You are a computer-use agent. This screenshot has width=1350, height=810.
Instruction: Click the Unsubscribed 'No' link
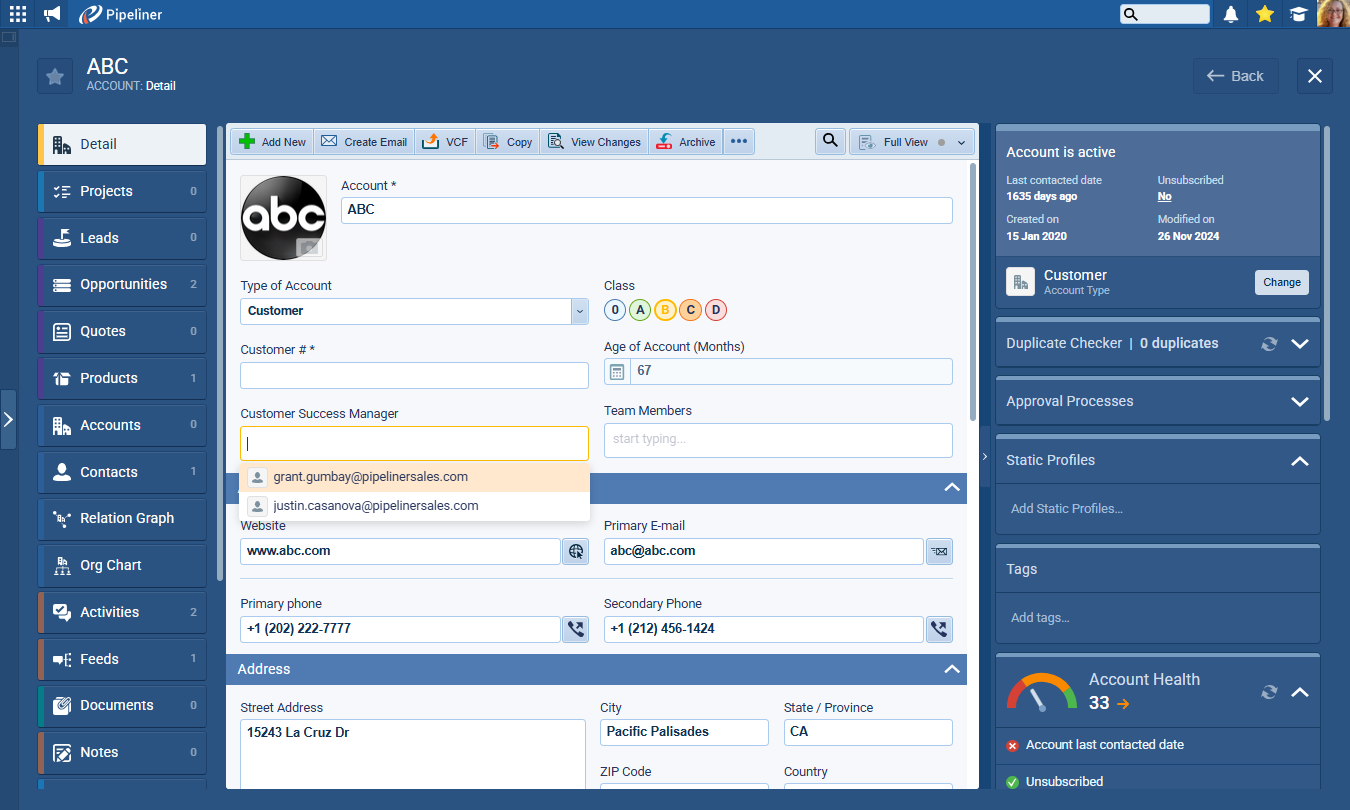tap(1164, 196)
